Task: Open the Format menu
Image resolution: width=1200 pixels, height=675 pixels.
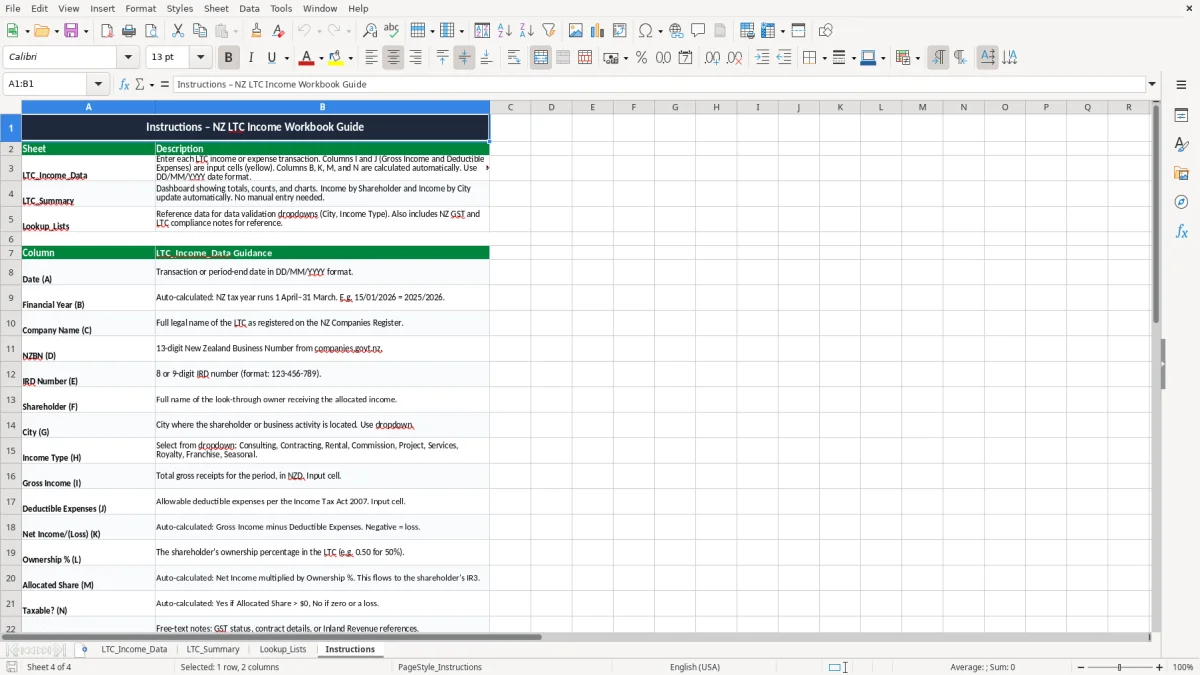Action: coord(141,8)
